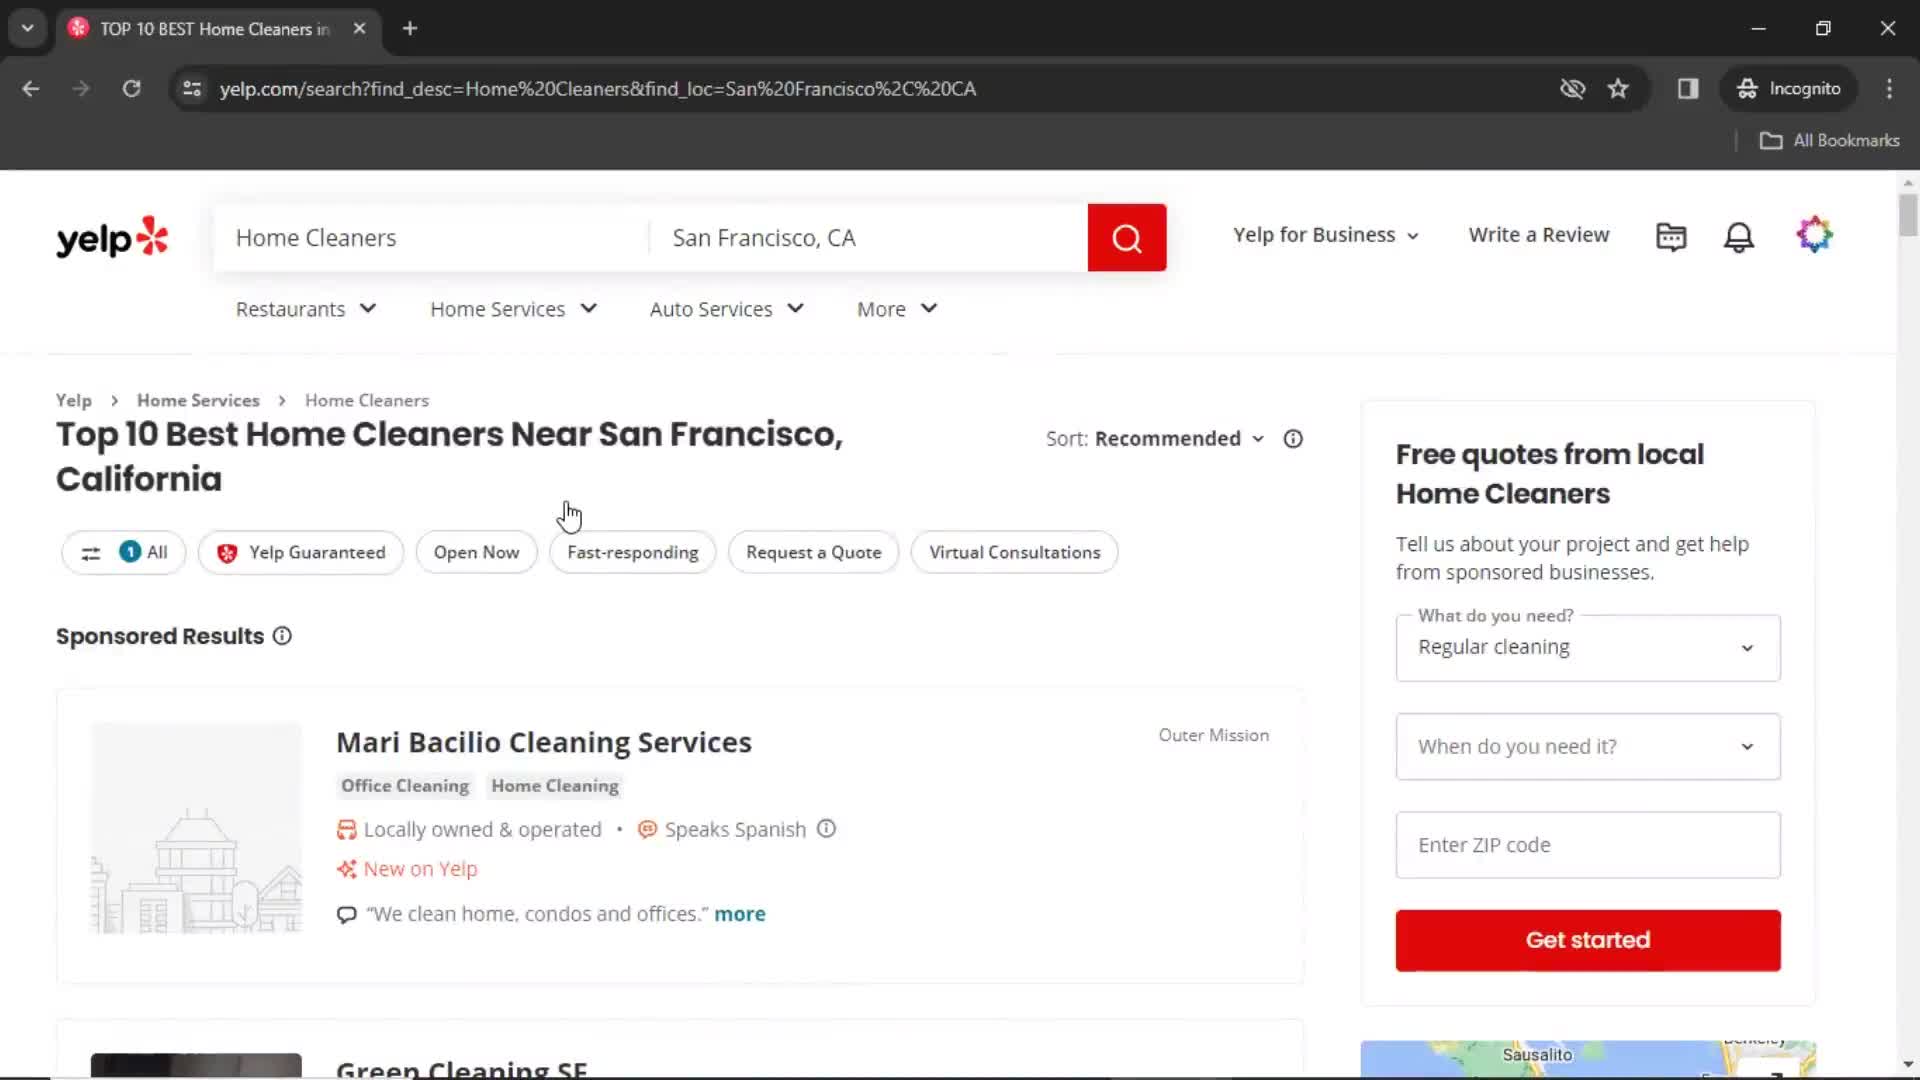
Task: Click the Get started button
Action: click(x=1588, y=940)
